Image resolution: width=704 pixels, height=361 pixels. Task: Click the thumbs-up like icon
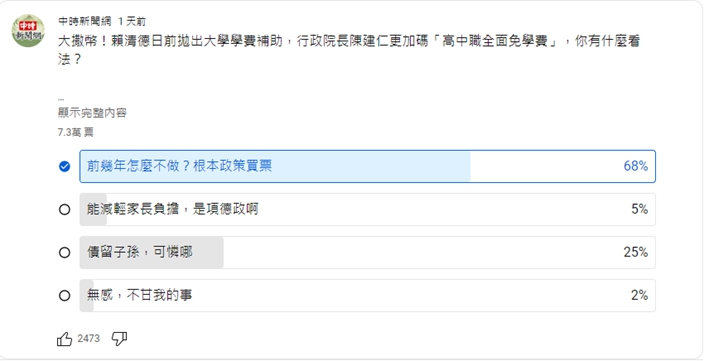click(x=64, y=339)
